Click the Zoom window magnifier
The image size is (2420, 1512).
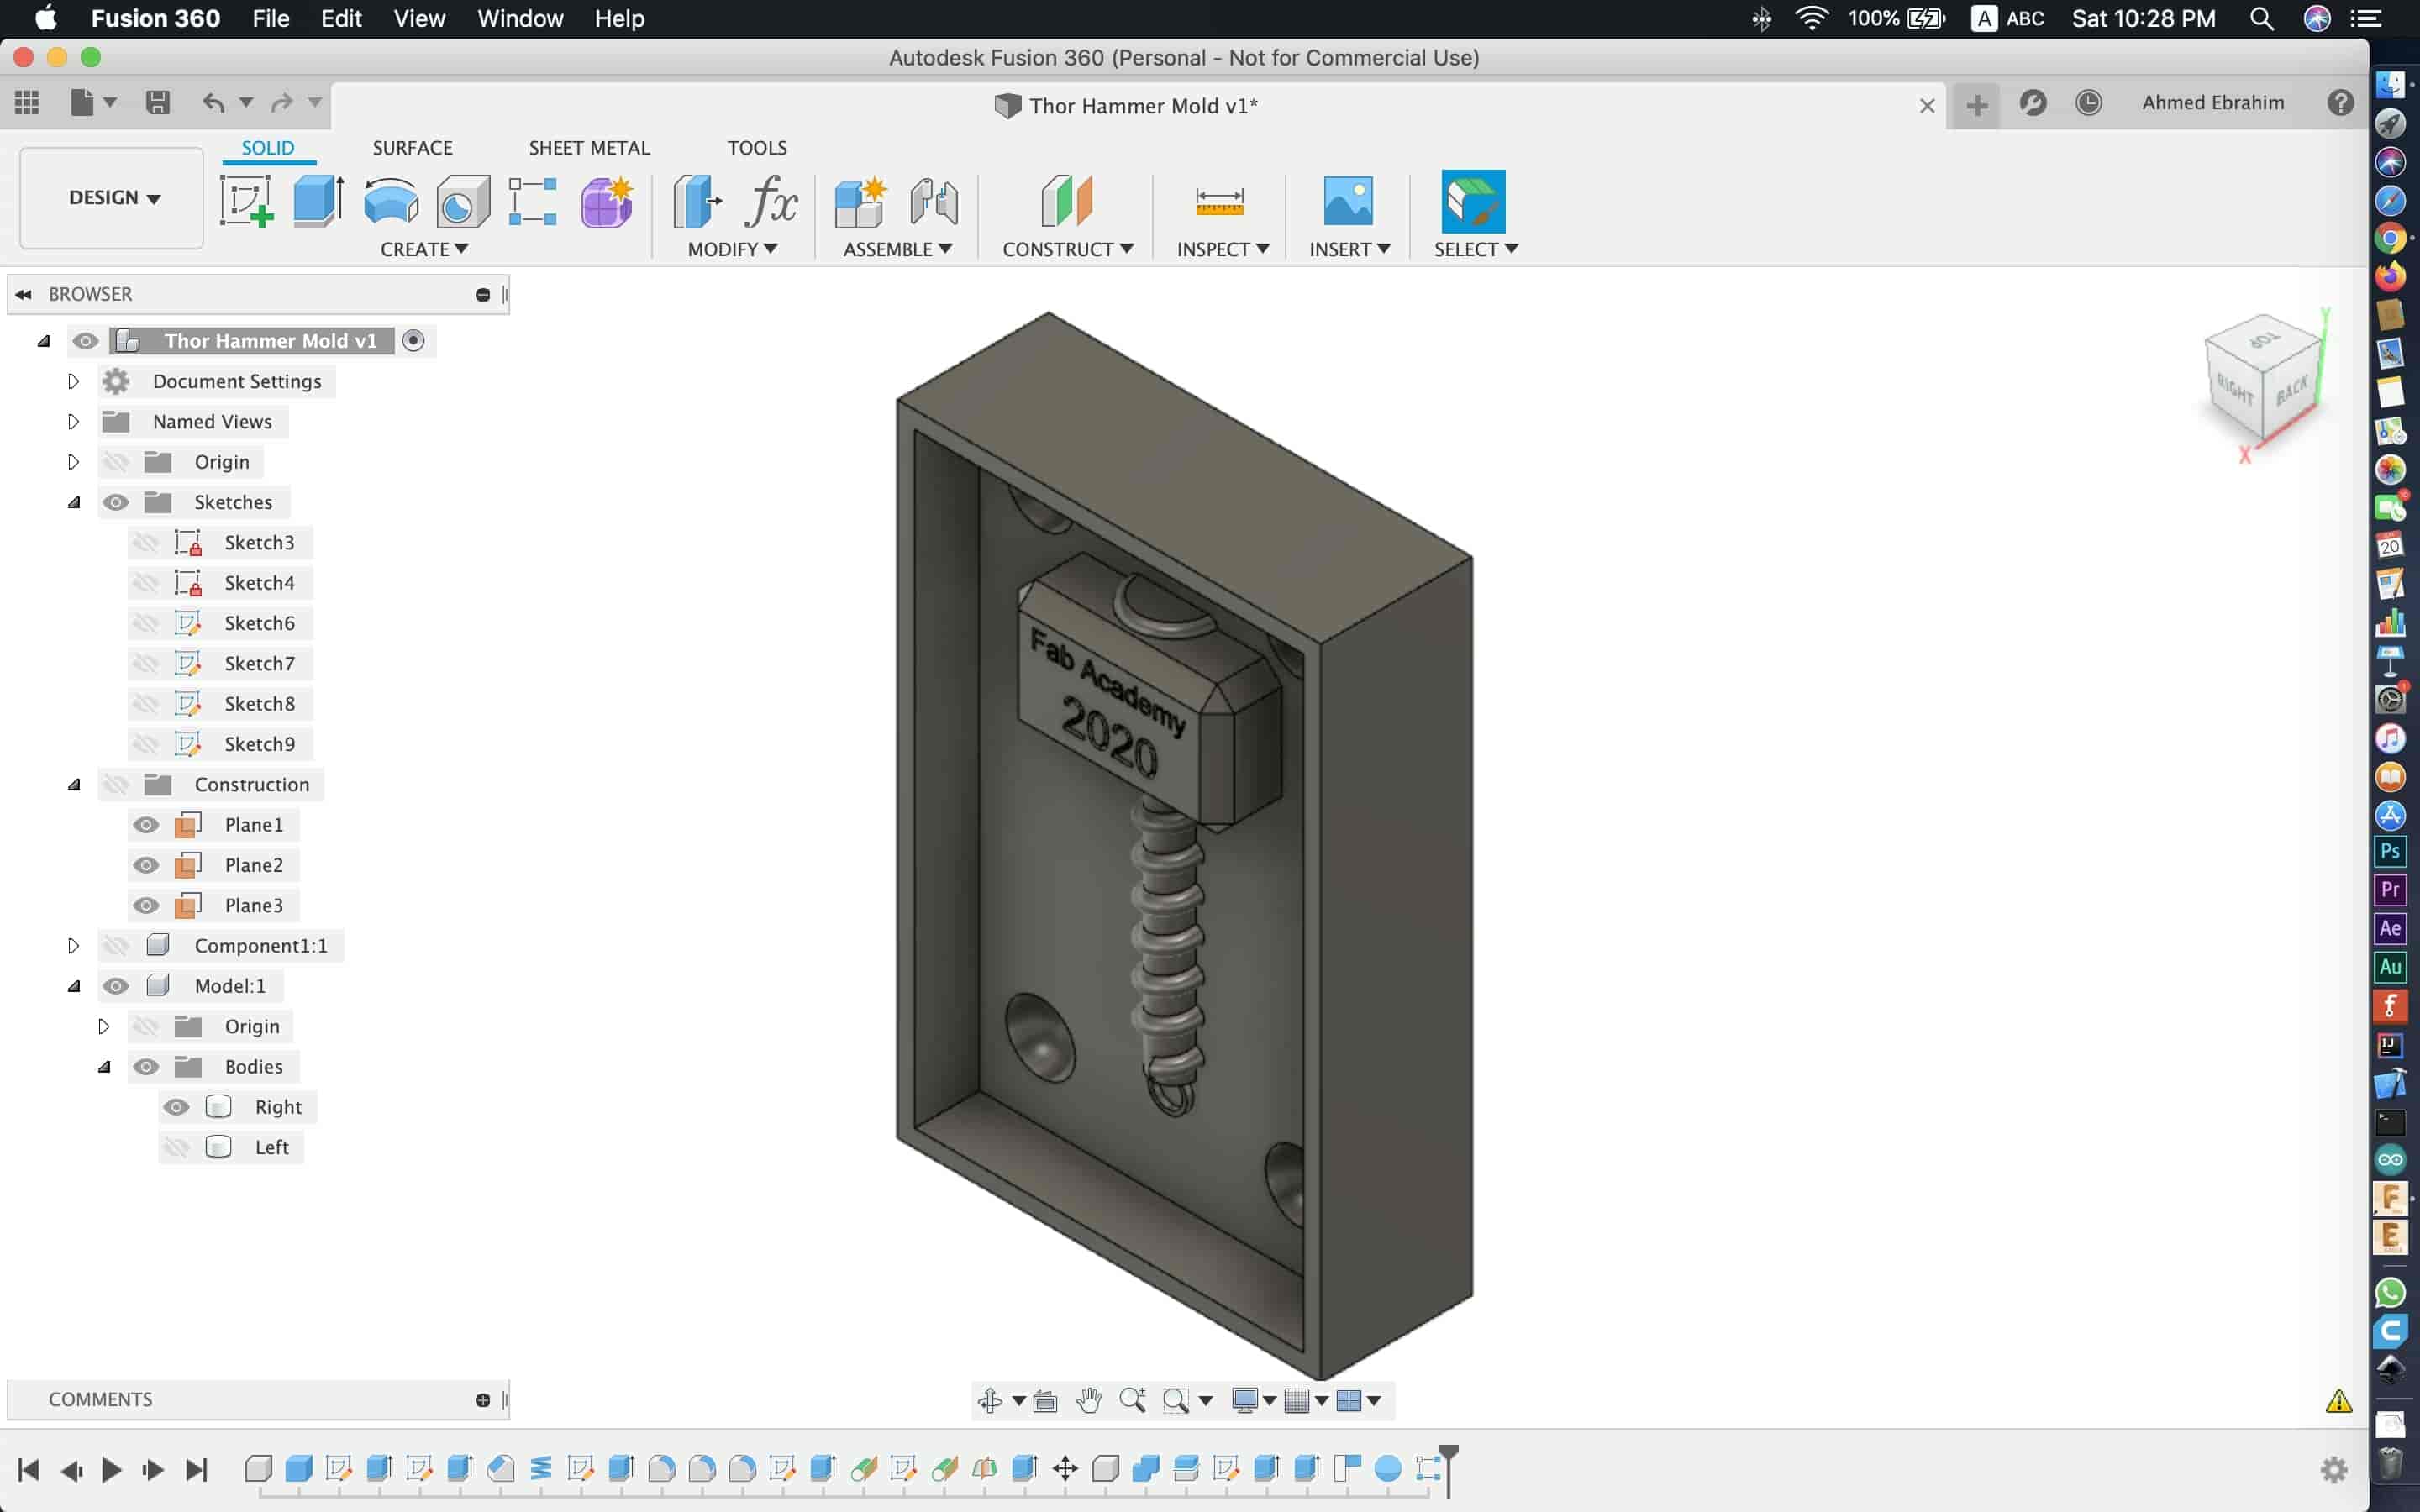coord(1176,1400)
